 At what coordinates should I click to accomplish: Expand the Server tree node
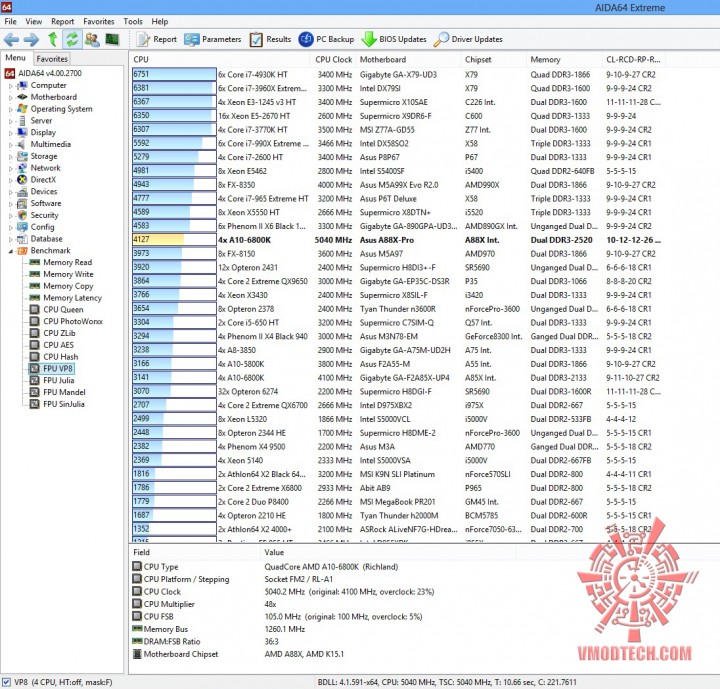(x=11, y=121)
